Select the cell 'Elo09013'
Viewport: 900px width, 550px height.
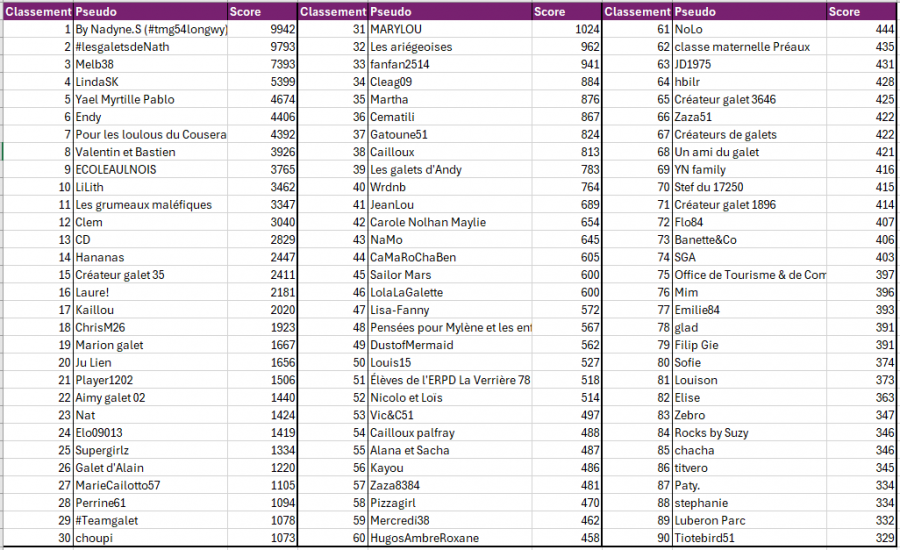(150, 433)
